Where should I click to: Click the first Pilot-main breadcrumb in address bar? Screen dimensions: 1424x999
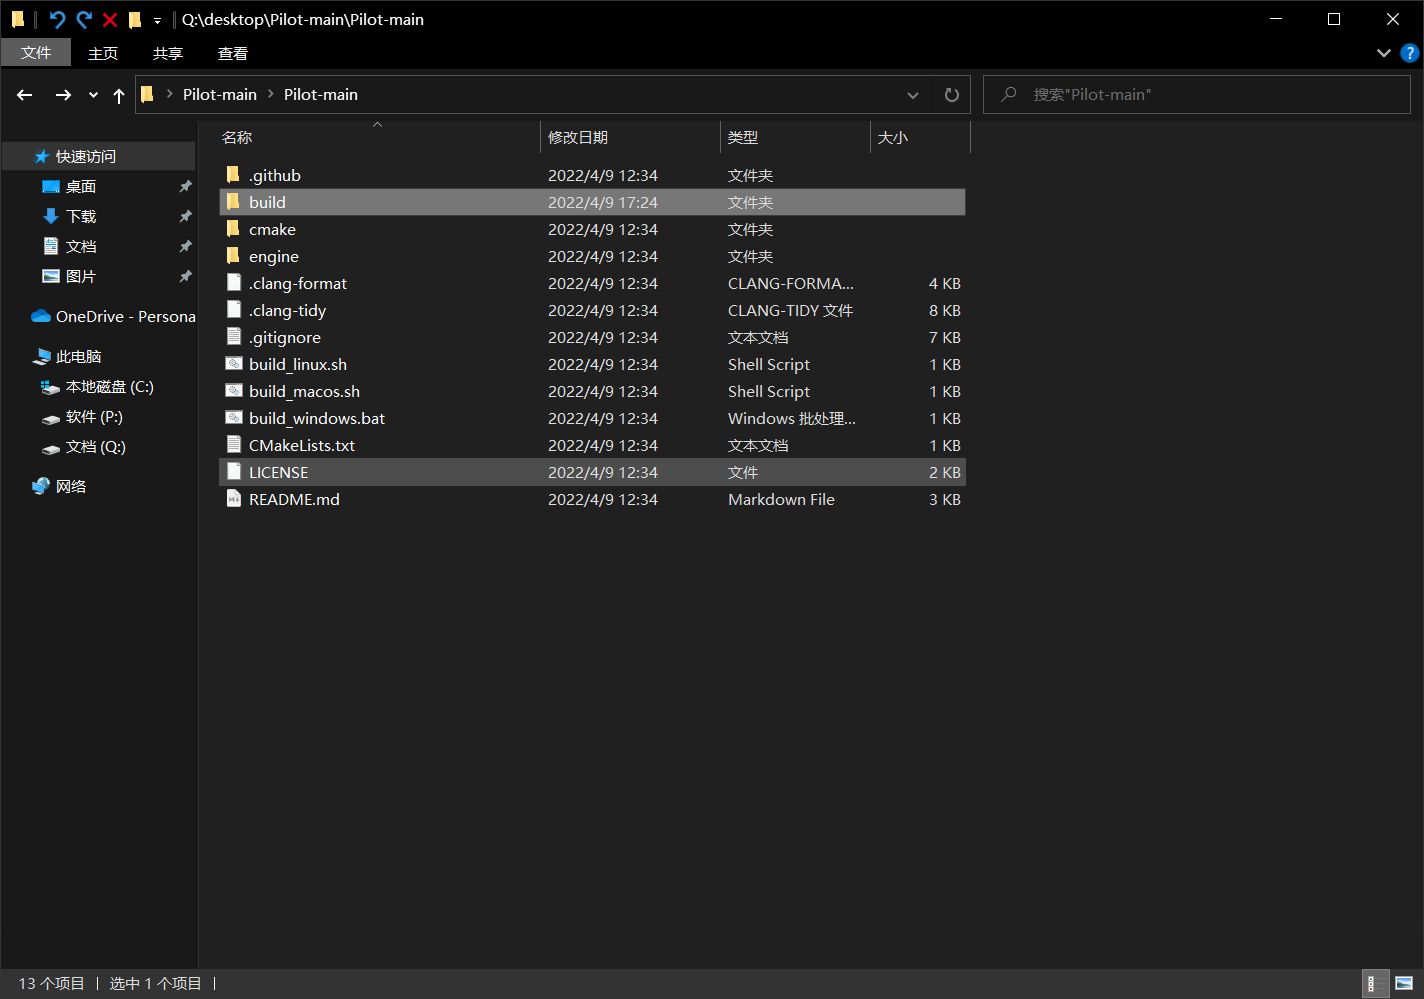tap(220, 95)
